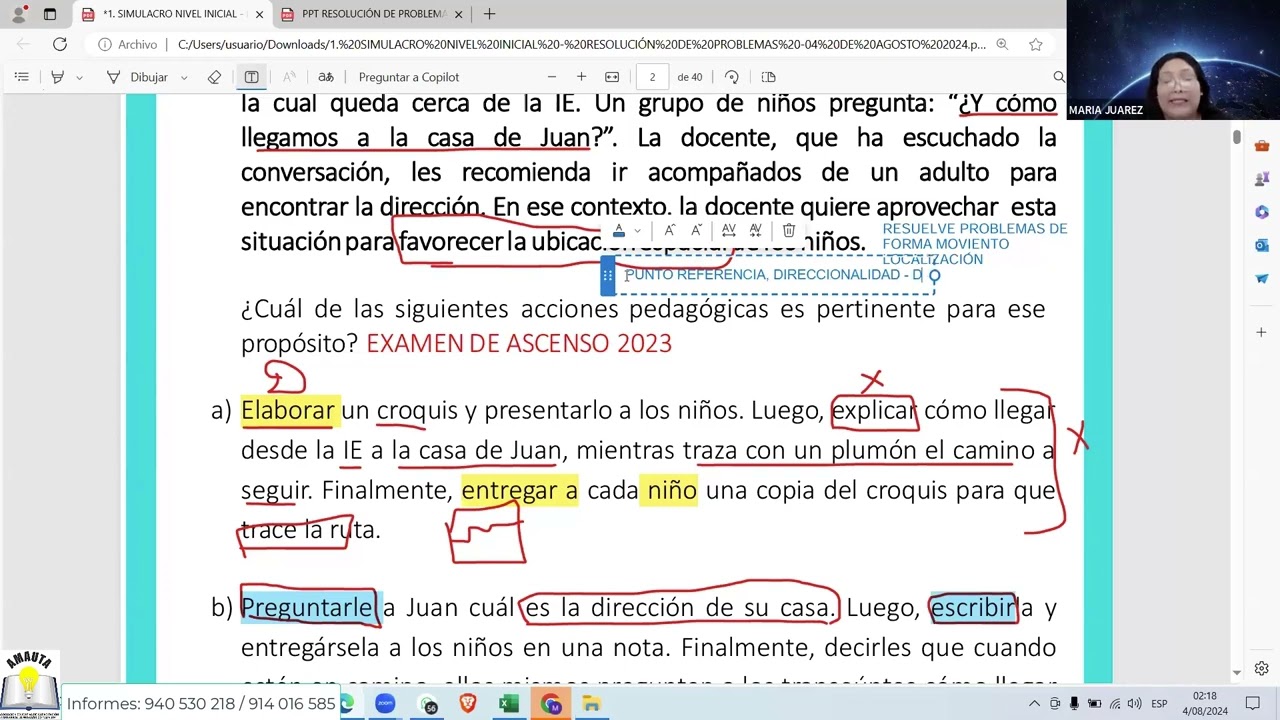Open File Explorer from the taskbar
Viewport: 1280px width, 720px height.
pyautogui.click(x=591, y=704)
